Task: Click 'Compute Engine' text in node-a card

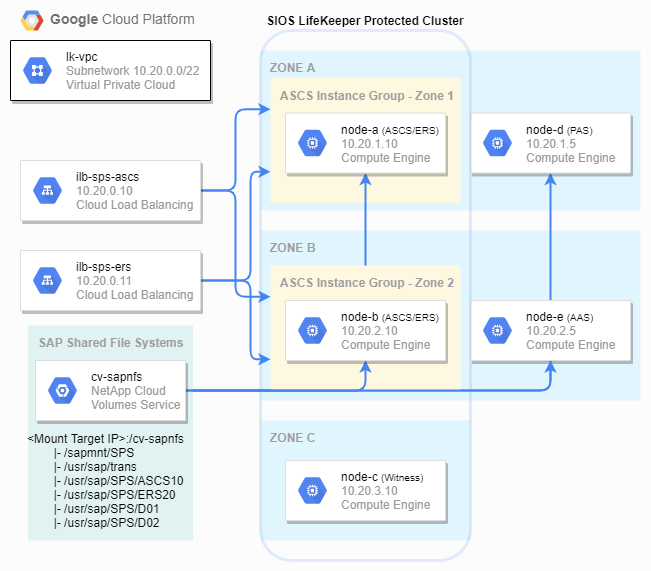Action: (386, 158)
